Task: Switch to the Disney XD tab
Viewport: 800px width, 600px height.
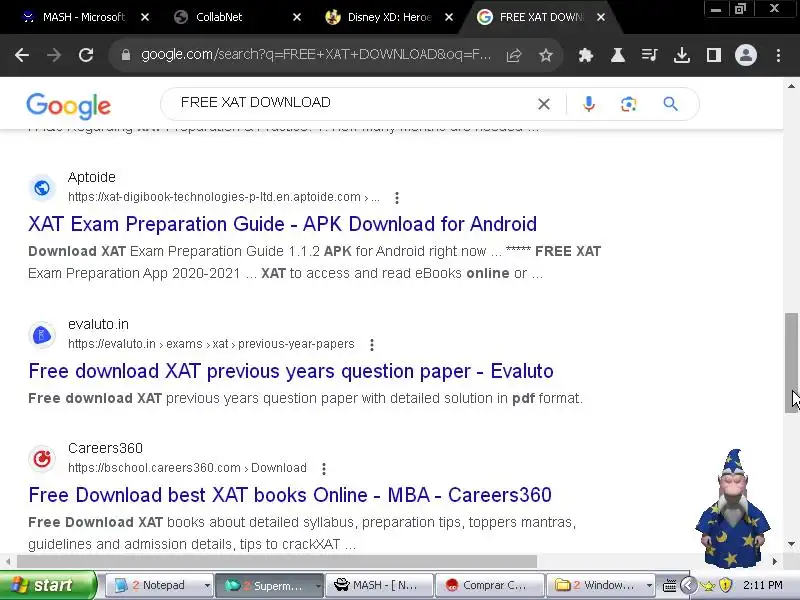Action: (x=388, y=17)
